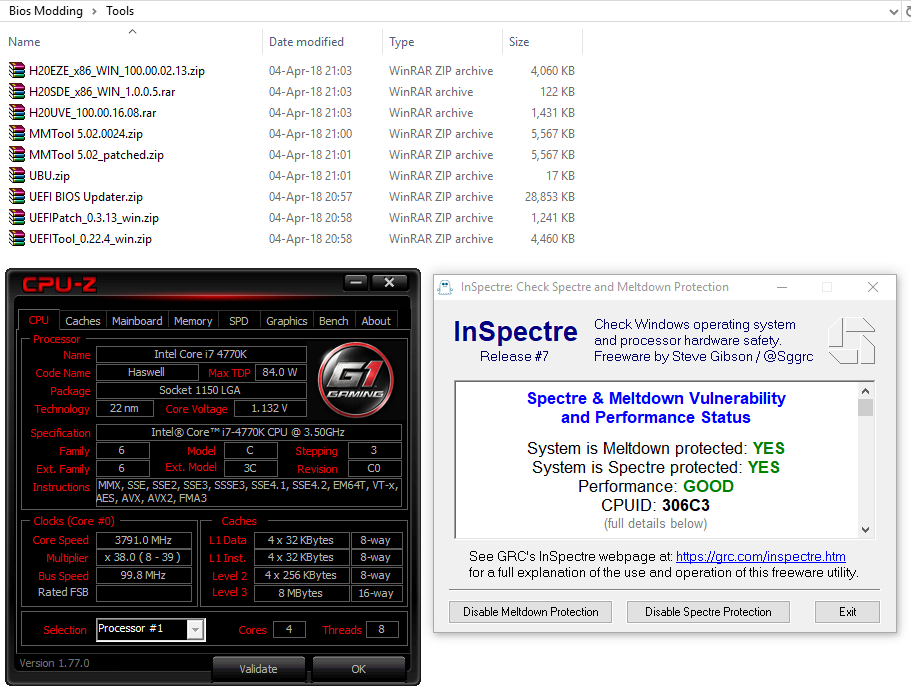Click the InSpectre scrollbar down arrow
The width and height of the screenshot is (911, 697).
tap(866, 530)
